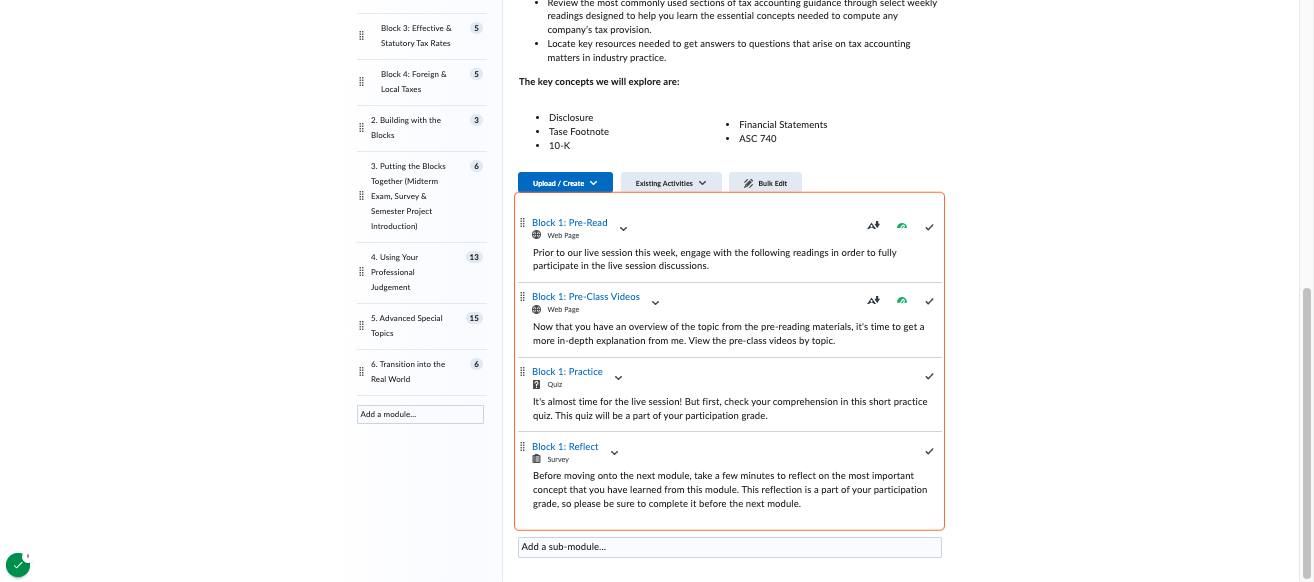The width and height of the screenshot is (1314, 582).
Task: Click completion checkmark on Block 1: Reflect
Action: pos(929,451)
